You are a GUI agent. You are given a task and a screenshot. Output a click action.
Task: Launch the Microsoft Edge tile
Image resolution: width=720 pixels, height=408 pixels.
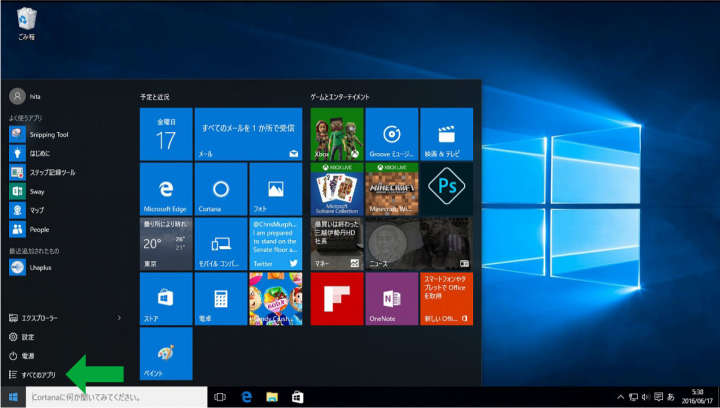[166, 189]
